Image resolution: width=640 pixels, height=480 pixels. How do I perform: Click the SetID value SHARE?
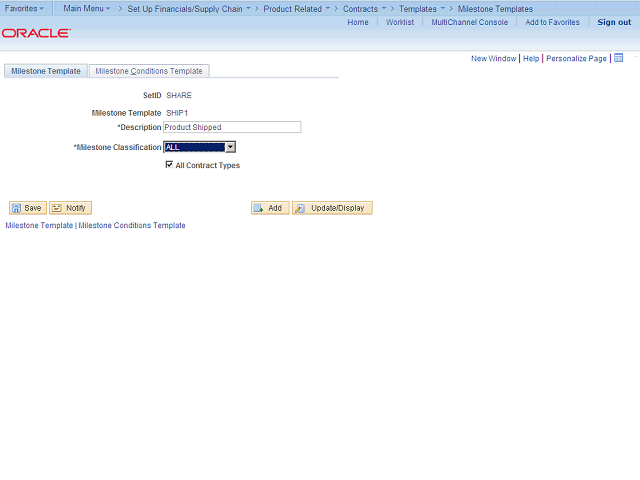point(179,95)
